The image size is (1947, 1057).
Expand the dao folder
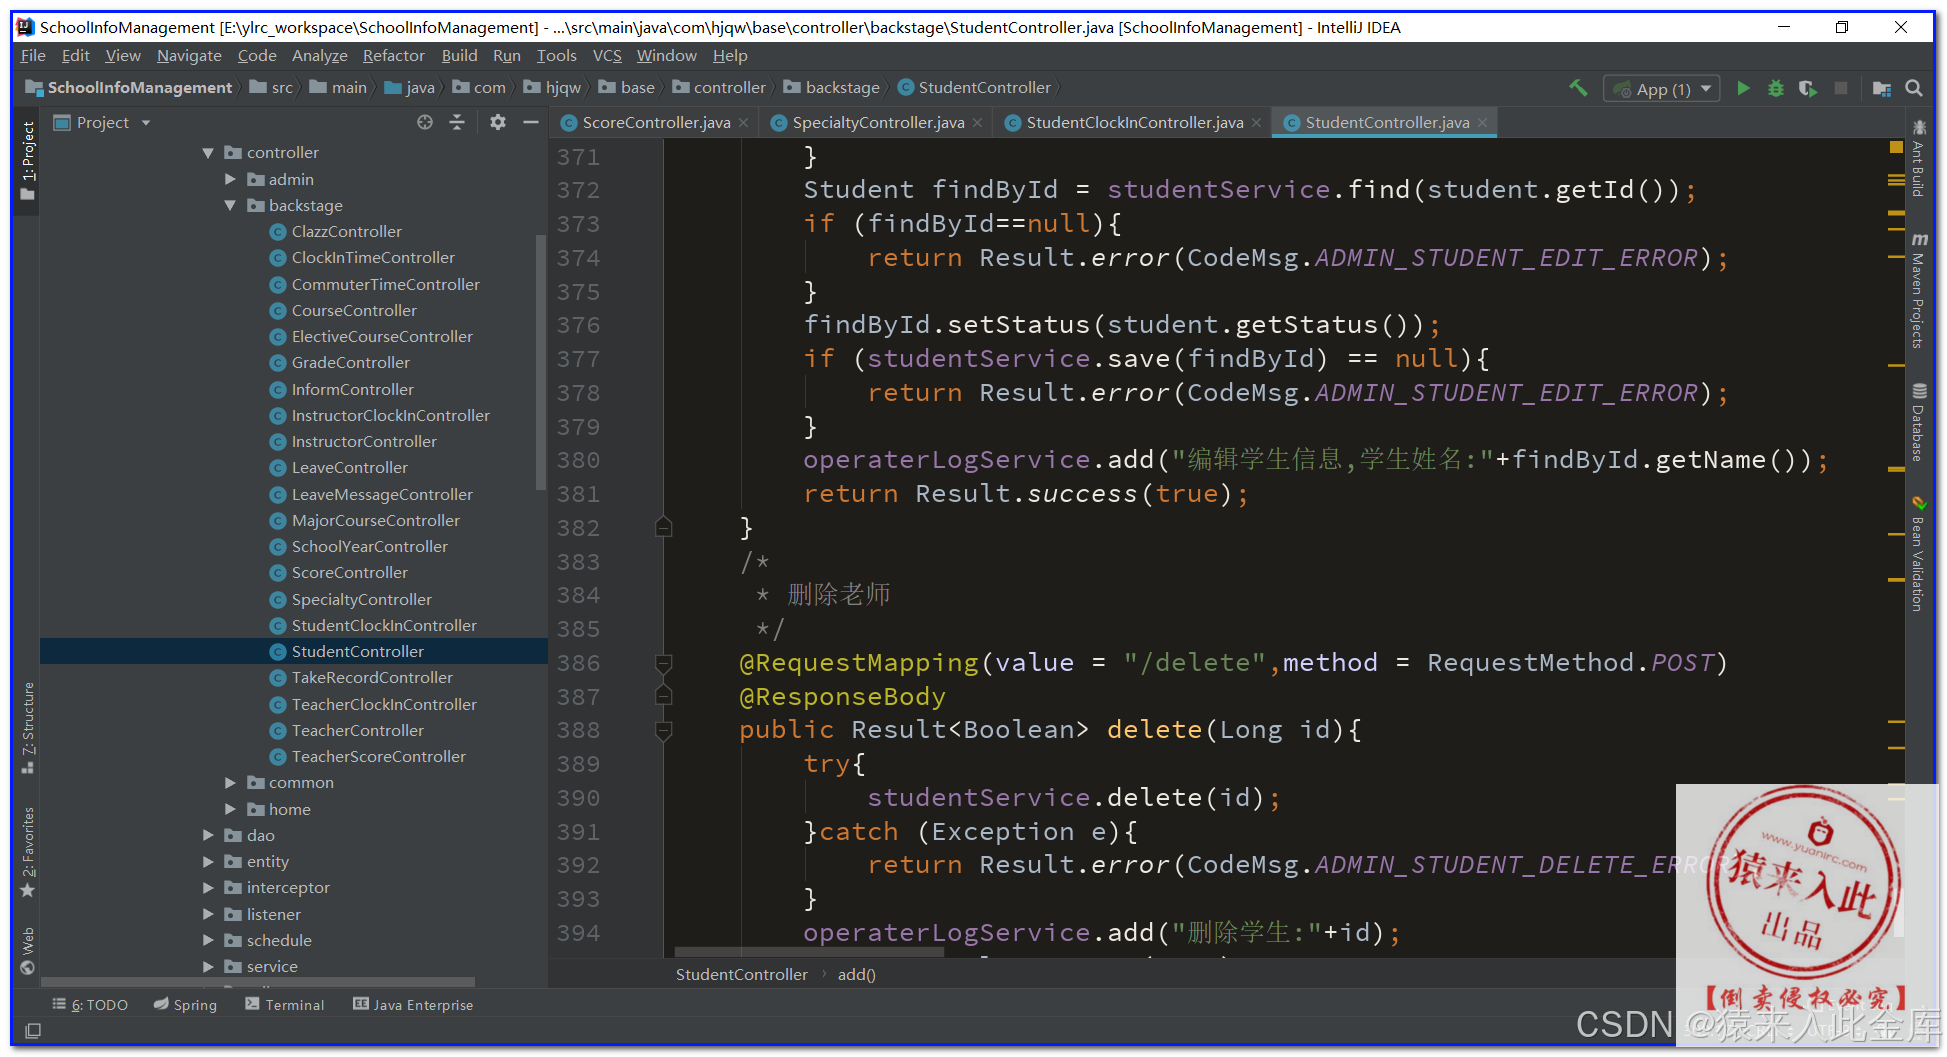pyautogui.click(x=208, y=835)
